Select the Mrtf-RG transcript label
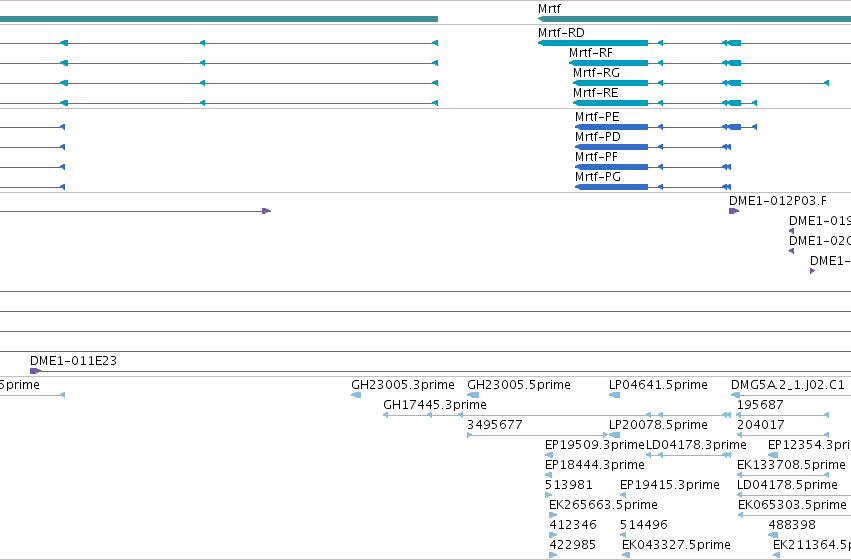Viewport: 851px width, 560px height. click(596, 73)
